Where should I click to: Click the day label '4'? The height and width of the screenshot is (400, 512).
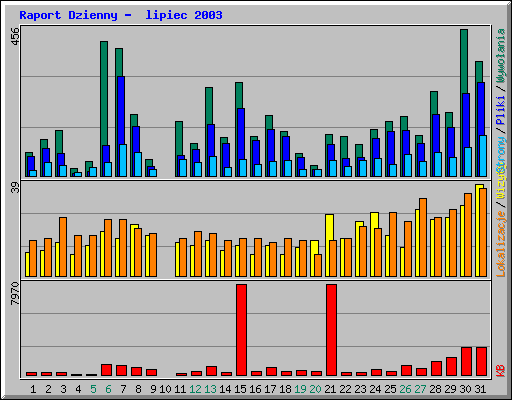coord(78,389)
